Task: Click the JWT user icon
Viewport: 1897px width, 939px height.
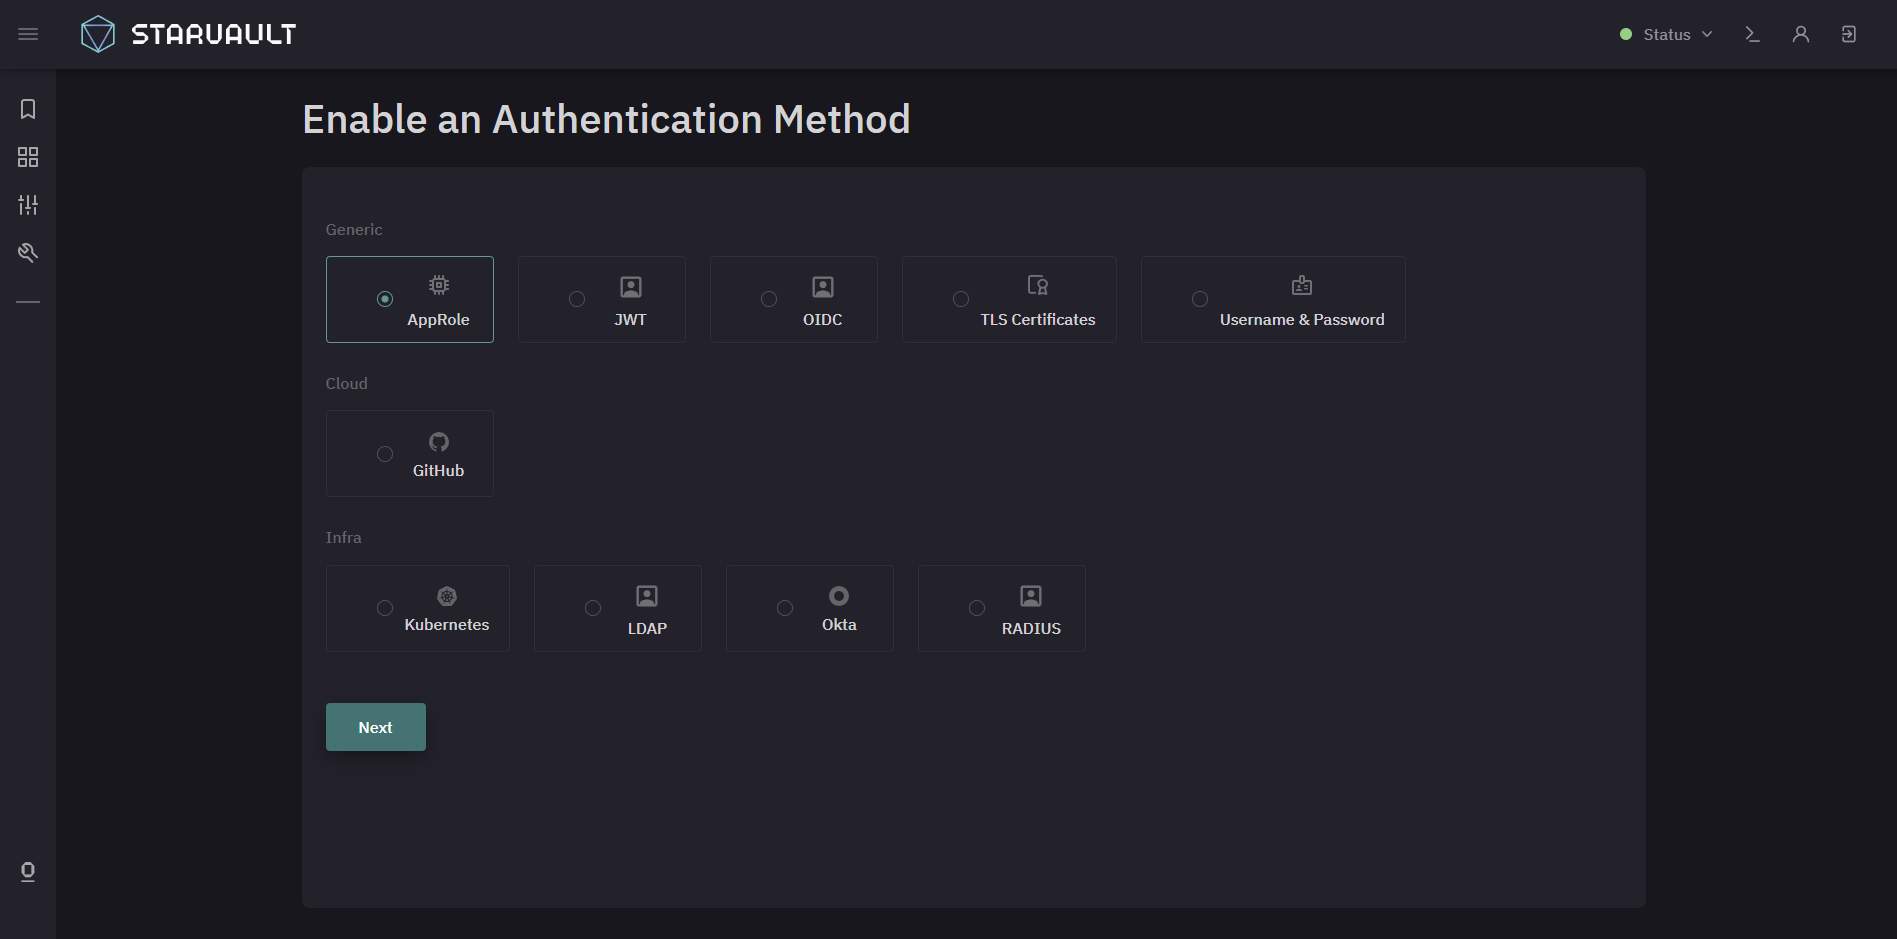Action: [x=631, y=287]
